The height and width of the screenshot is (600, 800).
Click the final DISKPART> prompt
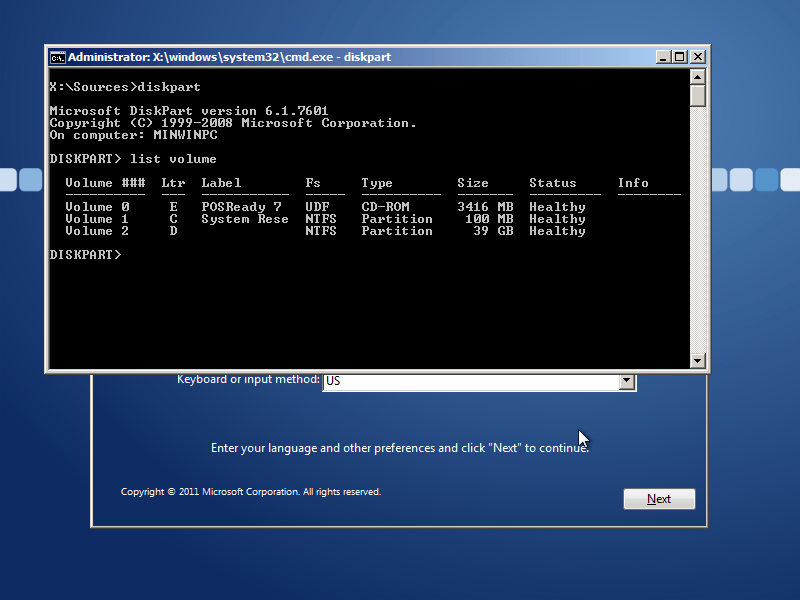click(x=86, y=255)
